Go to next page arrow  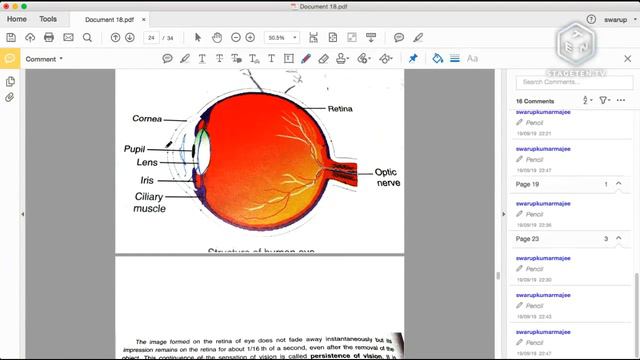tap(130, 38)
